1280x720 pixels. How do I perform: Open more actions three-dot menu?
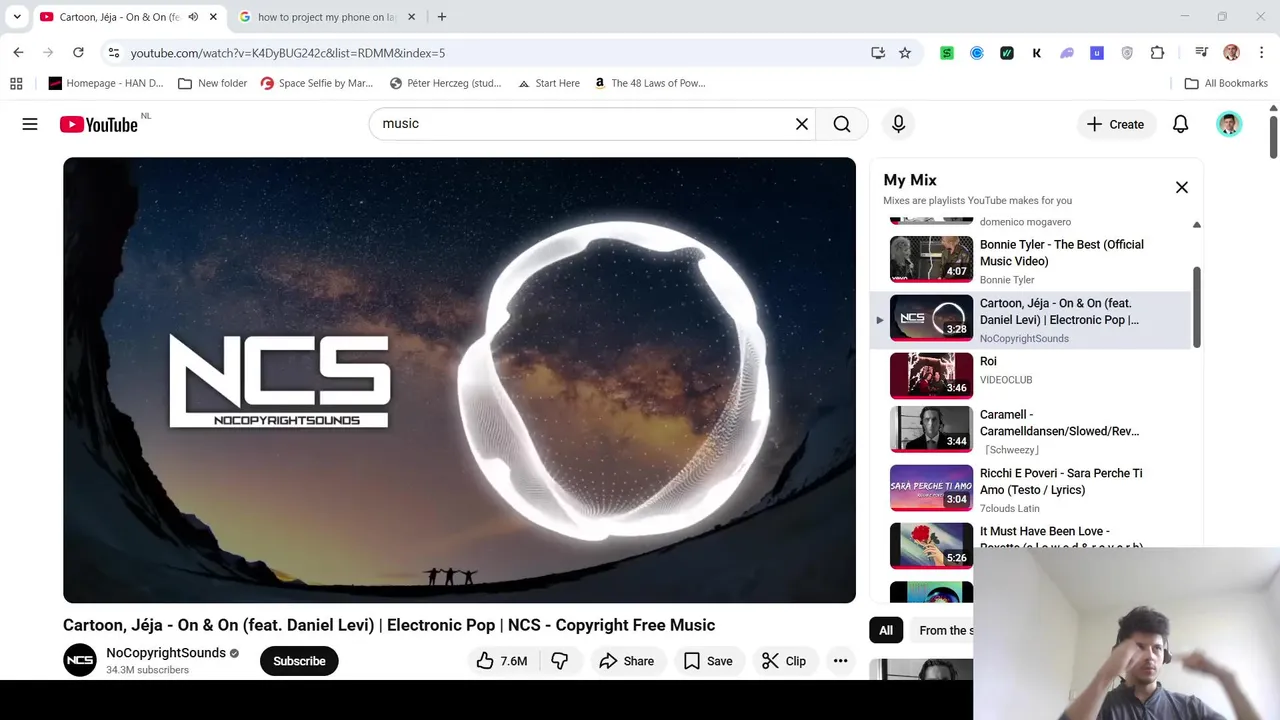pos(841,661)
